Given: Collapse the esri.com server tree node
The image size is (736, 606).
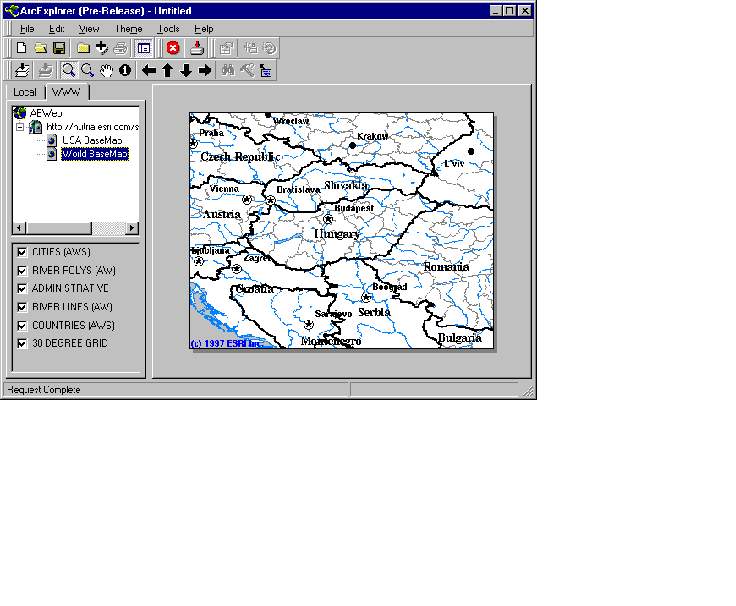Looking at the screenshot, I should pyautogui.click(x=19, y=127).
